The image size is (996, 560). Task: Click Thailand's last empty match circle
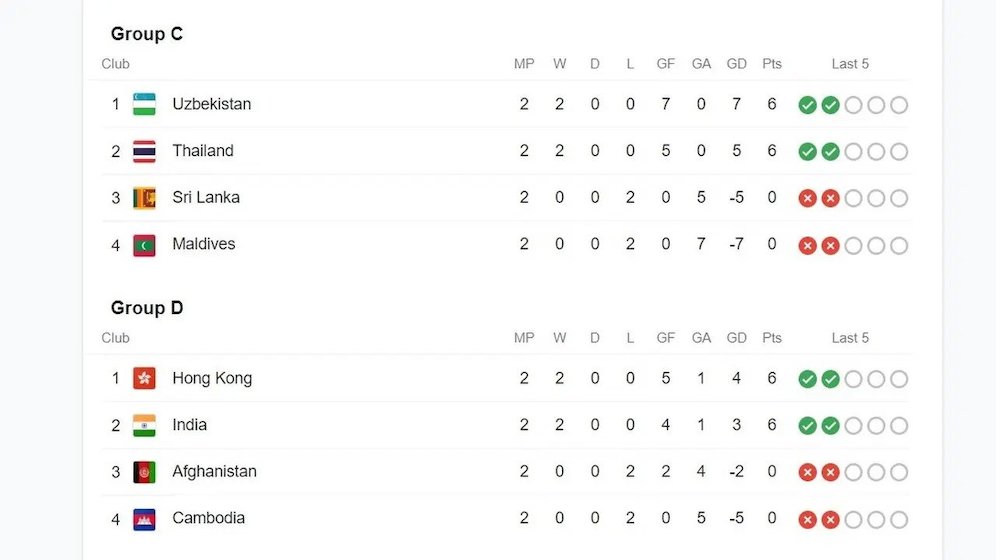[899, 152]
